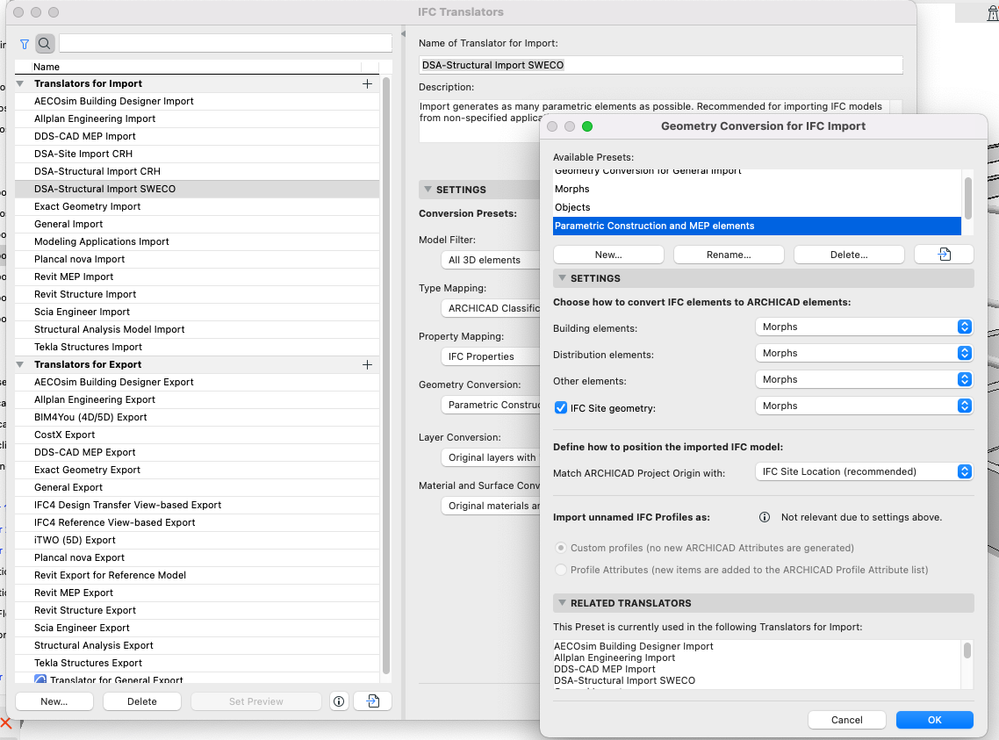This screenshot has width=999, height=740.
Task: Select the Custom profiles radio button
Action: pyautogui.click(x=561, y=548)
